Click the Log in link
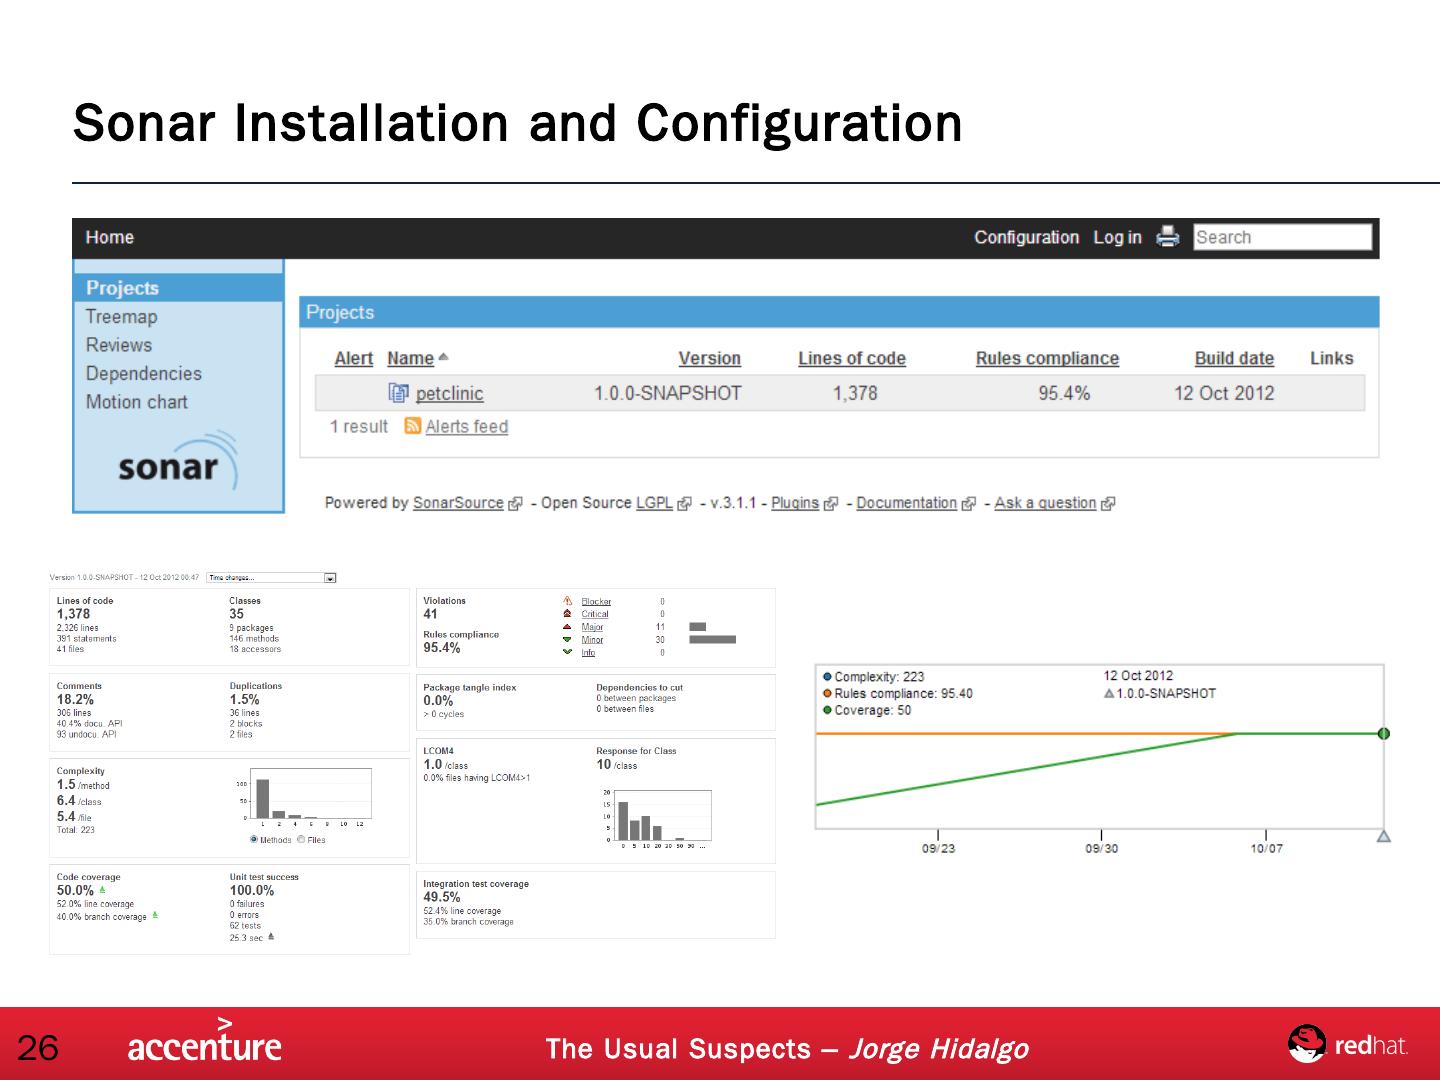Viewport: 1440px width, 1080px height. [1117, 237]
